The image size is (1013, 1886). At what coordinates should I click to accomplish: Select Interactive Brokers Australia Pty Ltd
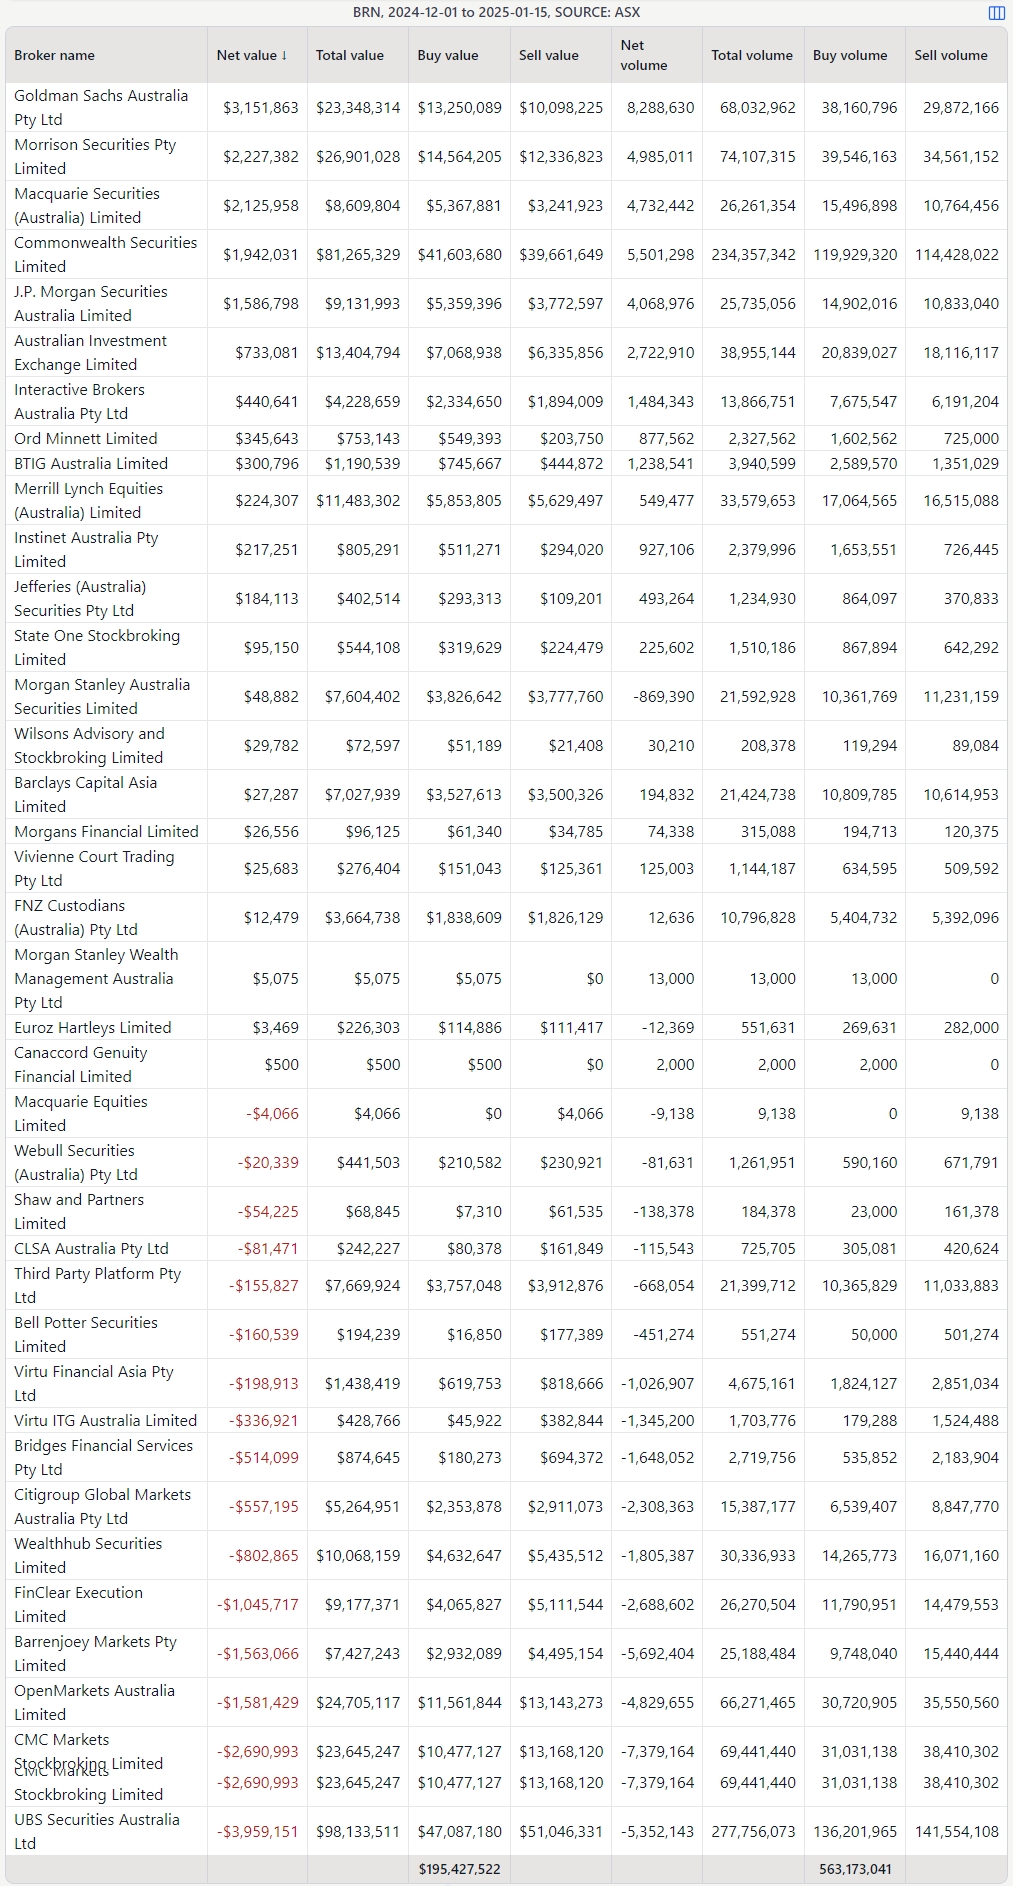79,401
